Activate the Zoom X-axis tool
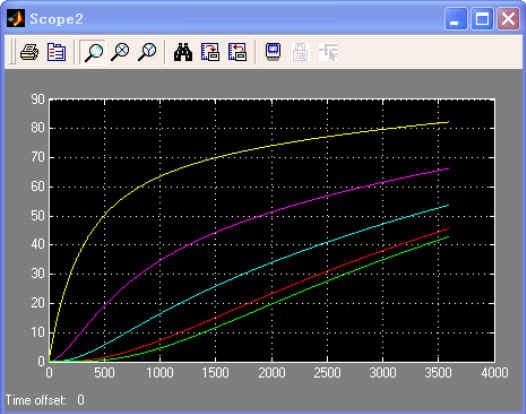Image resolution: width=526 pixels, height=414 pixels. click(x=120, y=52)
